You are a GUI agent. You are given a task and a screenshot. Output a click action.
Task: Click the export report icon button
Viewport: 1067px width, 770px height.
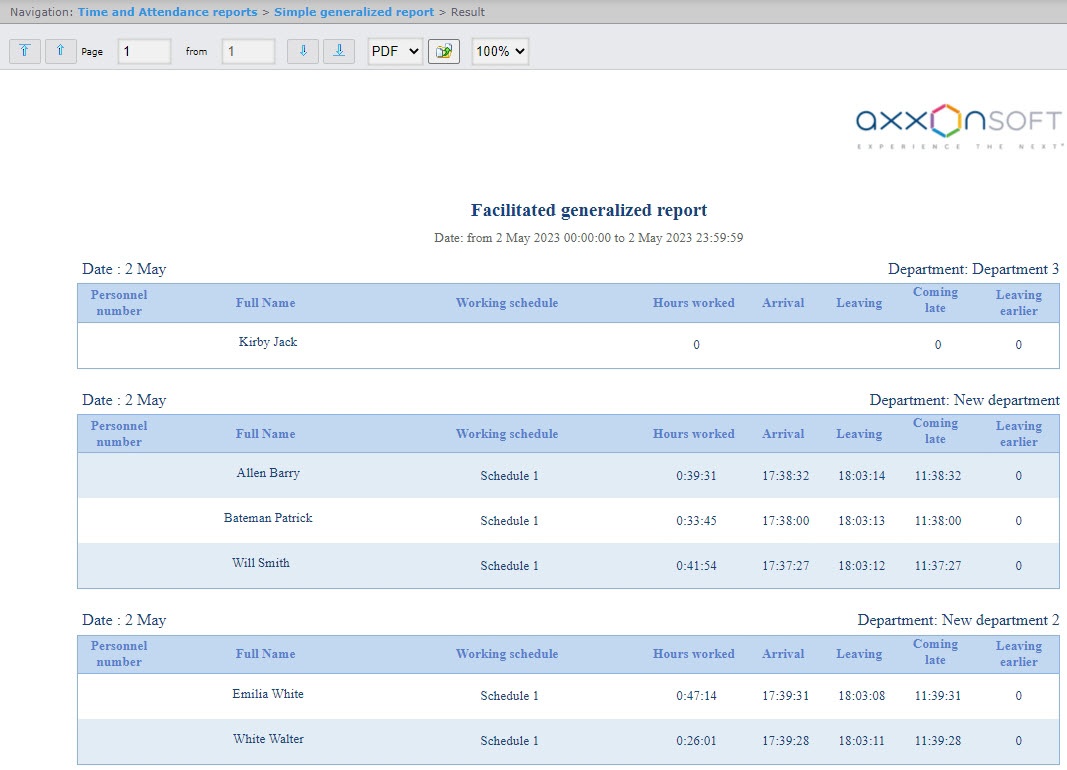pyautogui.click(x=444, y=52)
